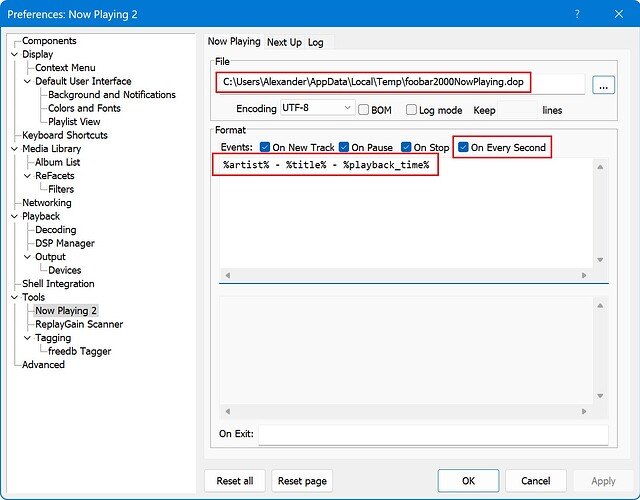The image size is (640, 500).
Task: Select Keyboard Shortcuts page
Action: (64, 135)
